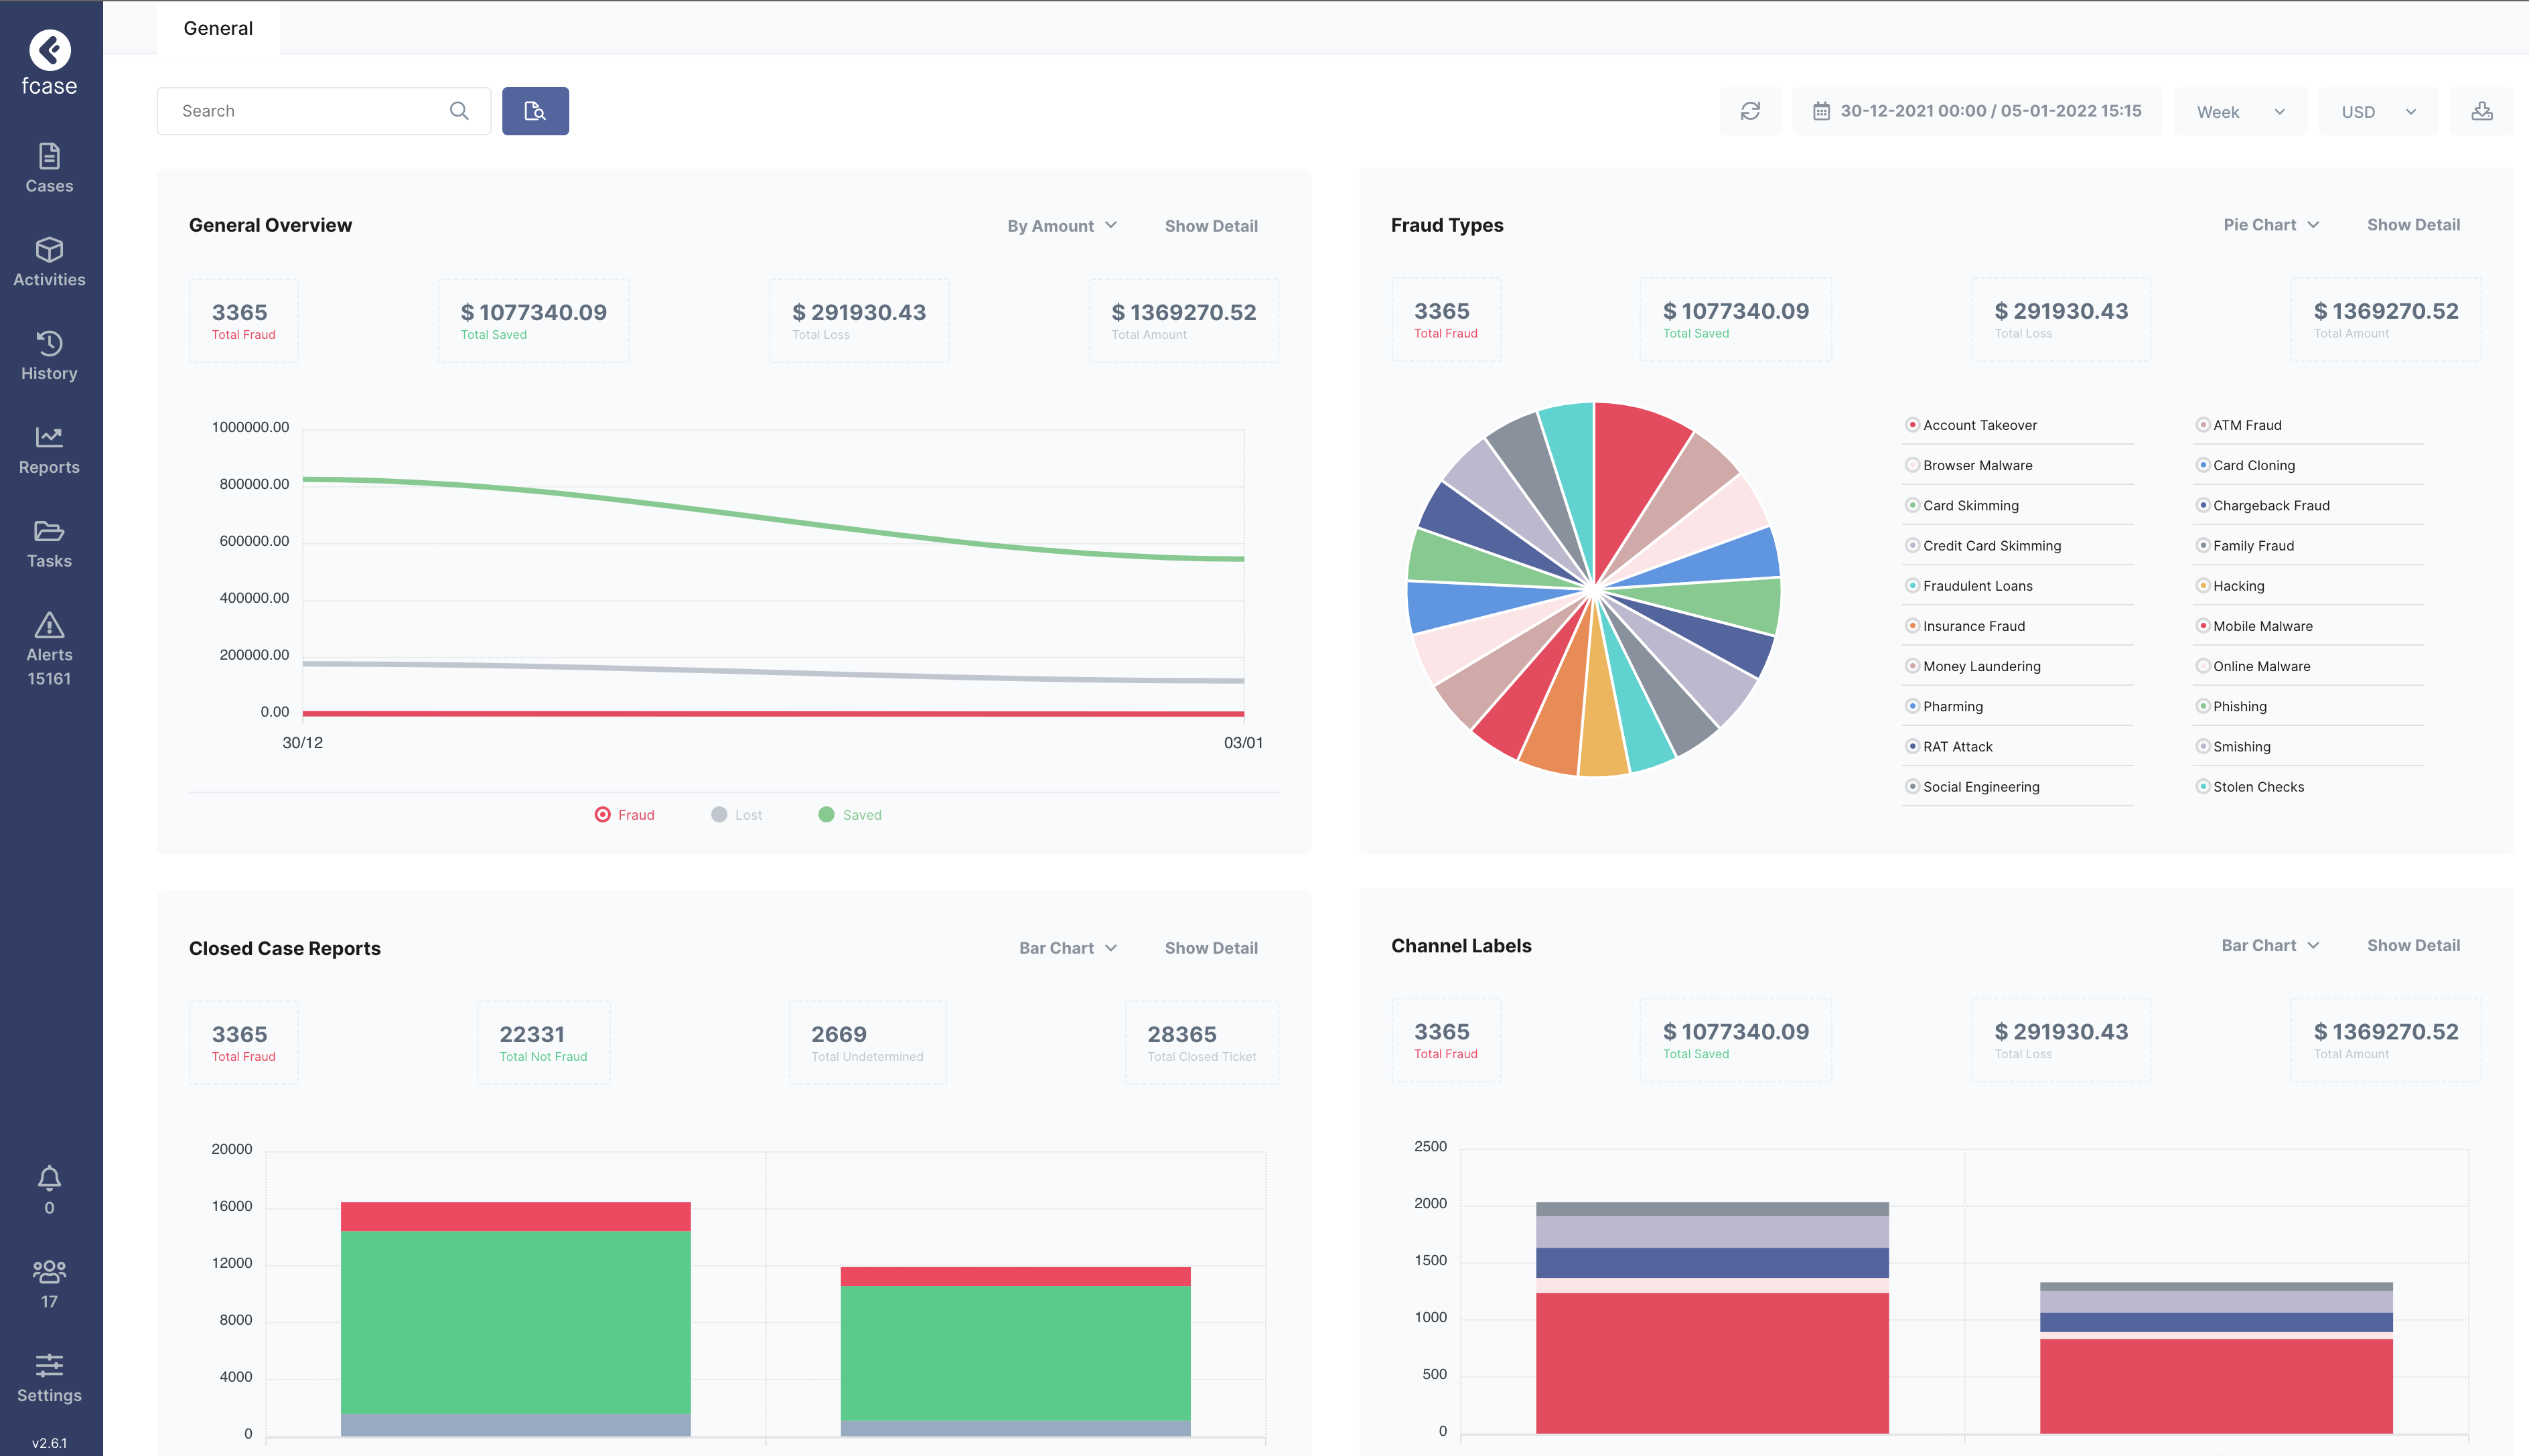
Task: Toggle Online Malware legend entry
Action: click(2252, 666)
